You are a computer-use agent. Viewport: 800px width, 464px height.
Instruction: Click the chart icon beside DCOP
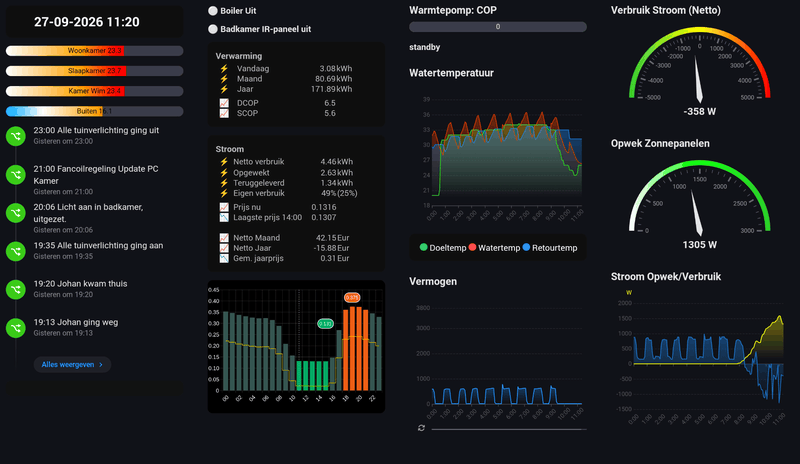(x=224, y=103)
